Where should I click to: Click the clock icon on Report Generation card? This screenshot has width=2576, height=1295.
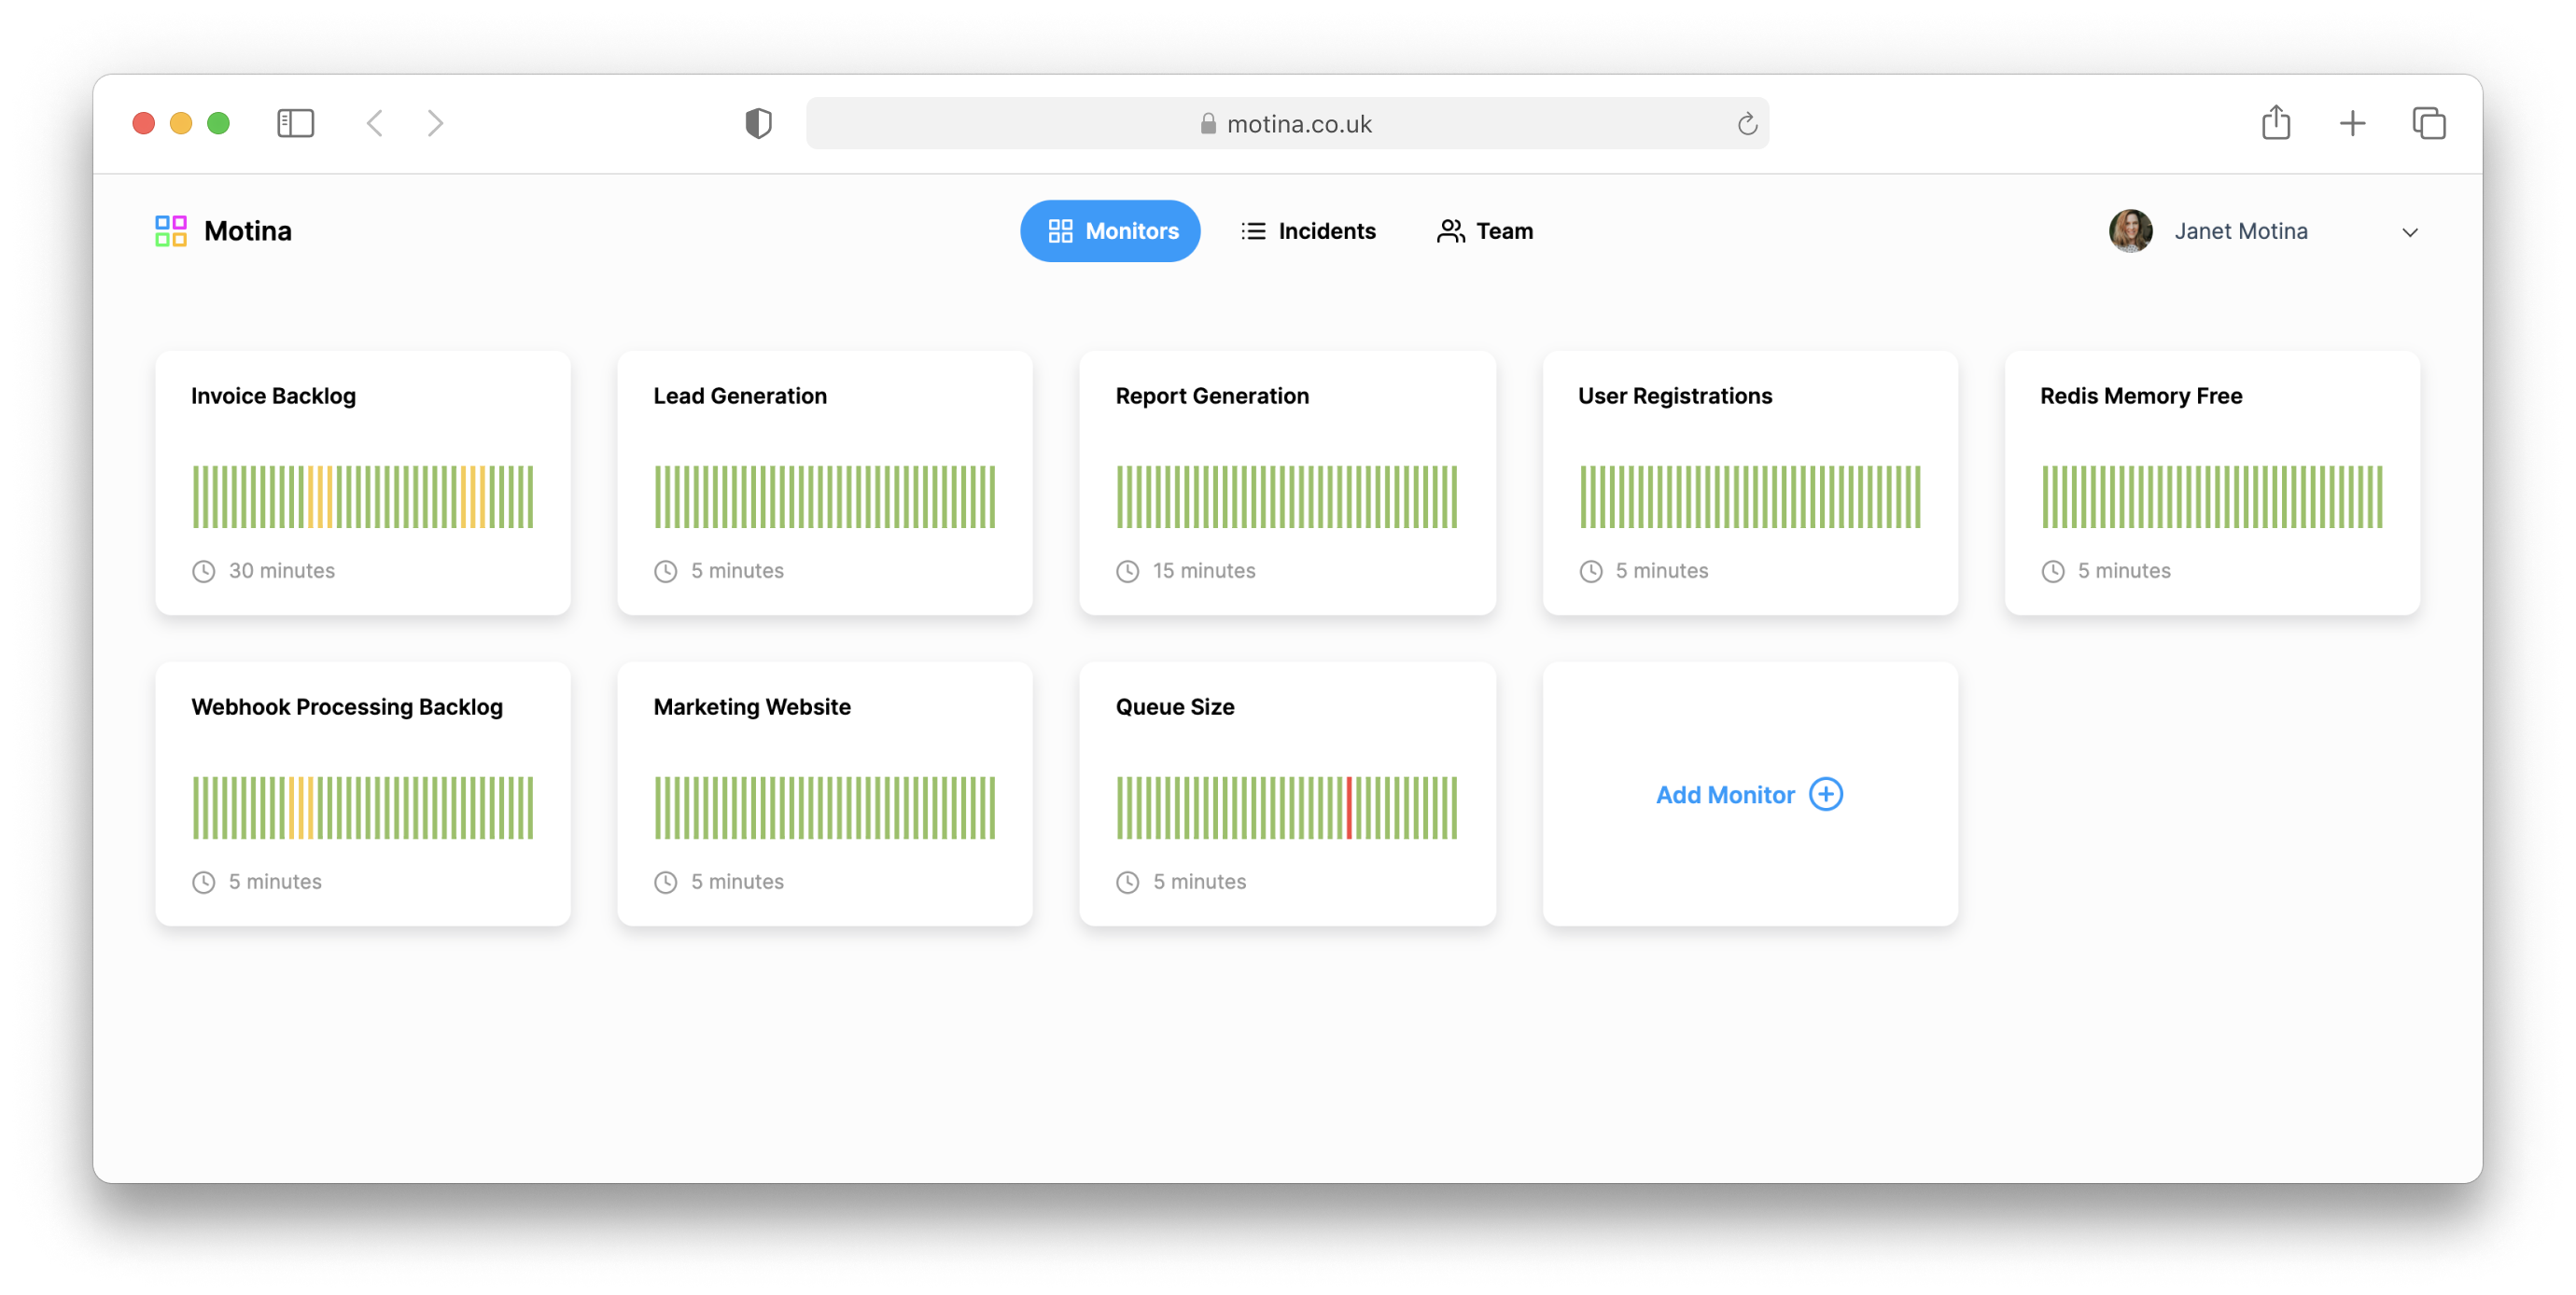pos(1128,571)
